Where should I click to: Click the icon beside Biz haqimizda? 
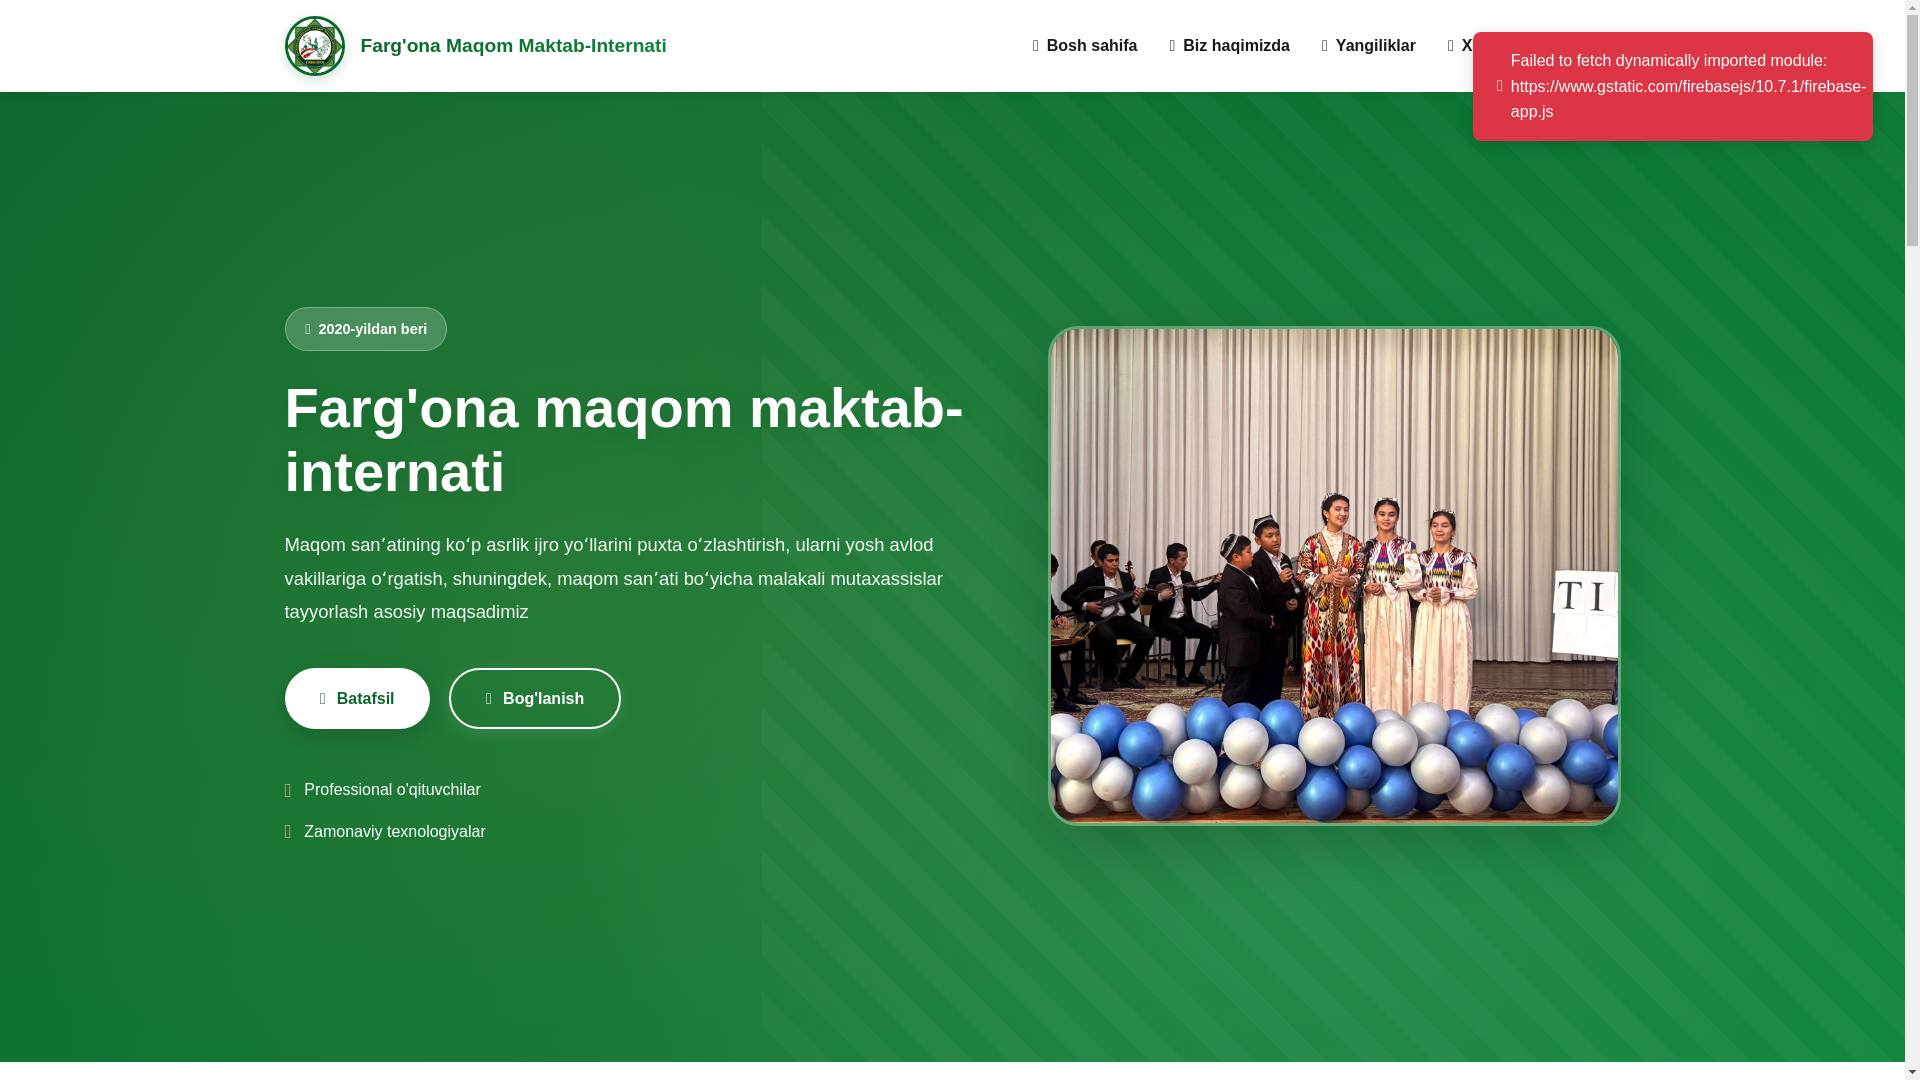tap(1172, 46)
